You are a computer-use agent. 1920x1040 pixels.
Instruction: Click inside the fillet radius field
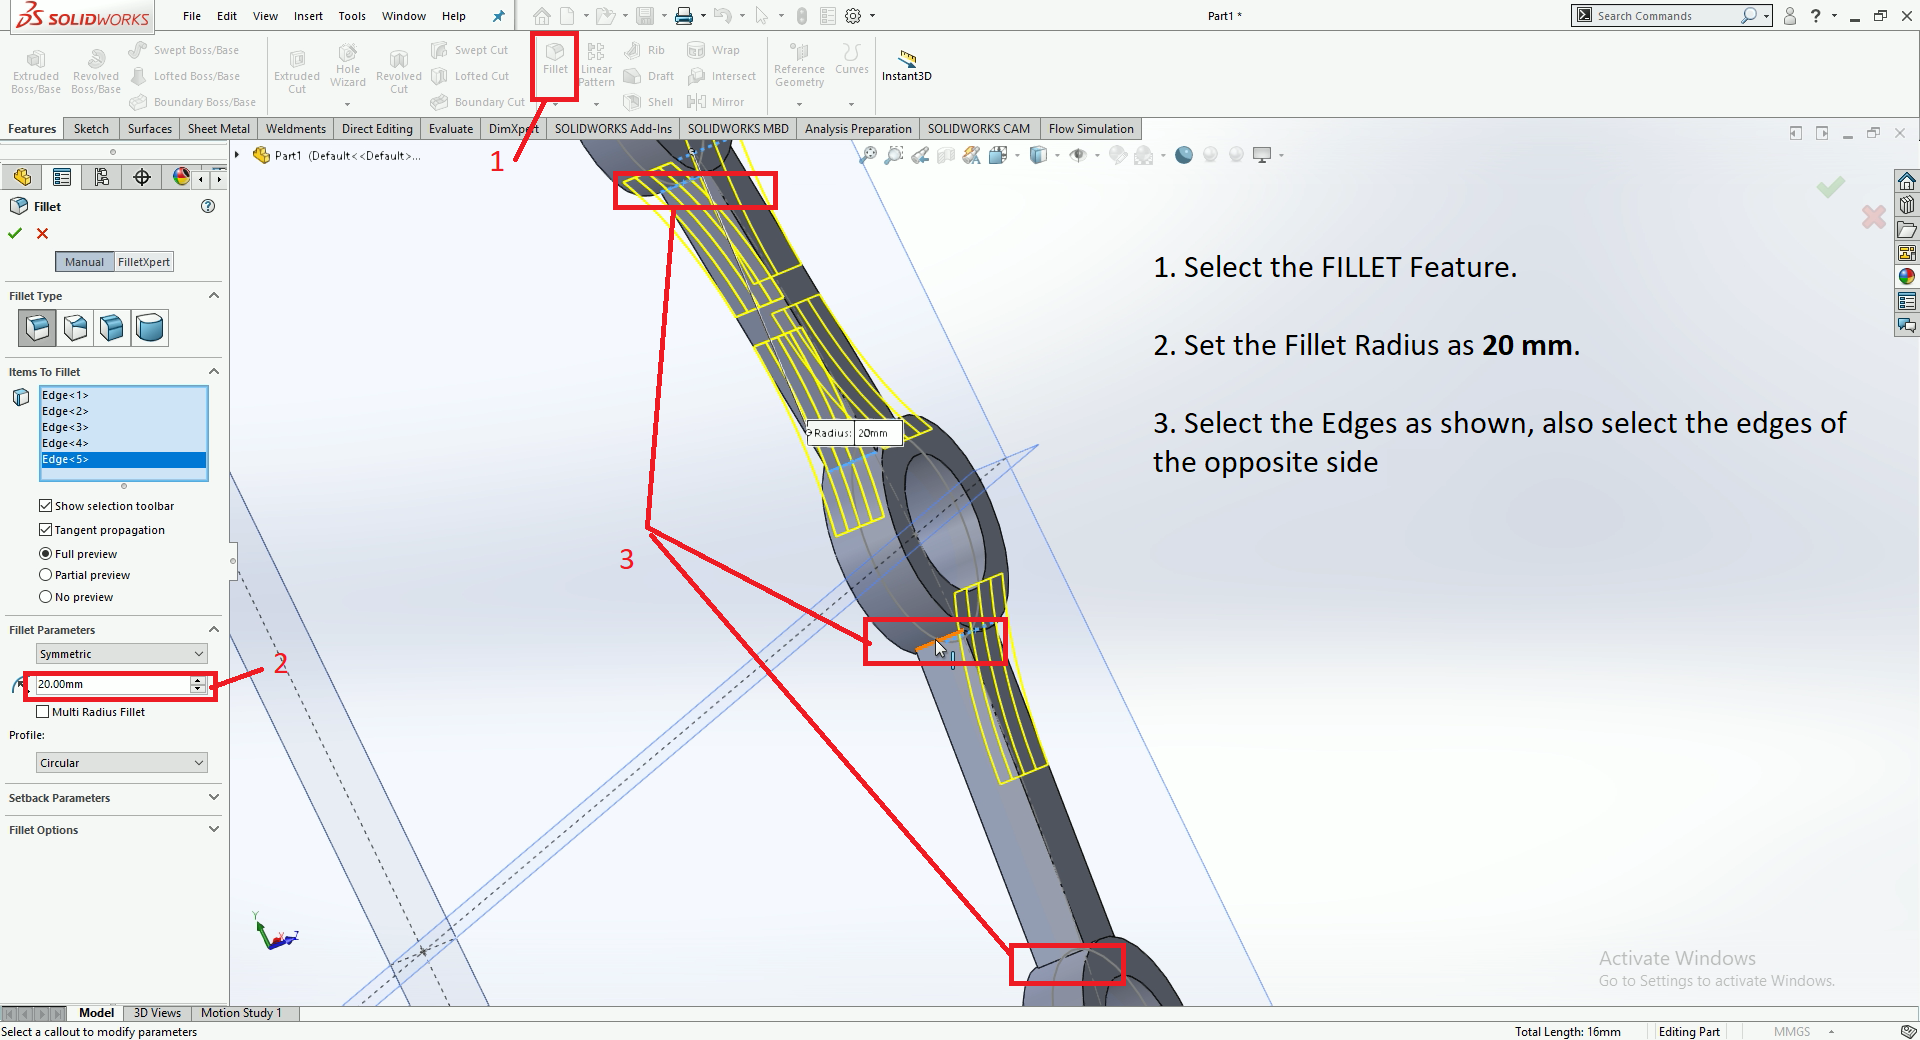tap(112, 684)
